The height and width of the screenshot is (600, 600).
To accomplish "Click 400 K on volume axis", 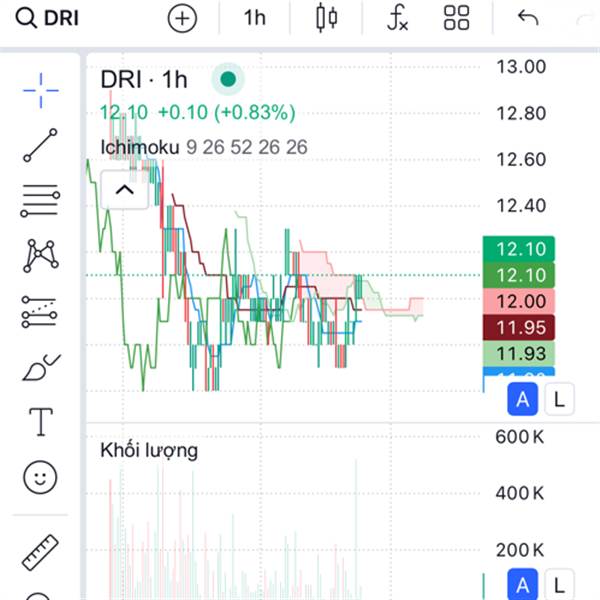I will point(520,493).
